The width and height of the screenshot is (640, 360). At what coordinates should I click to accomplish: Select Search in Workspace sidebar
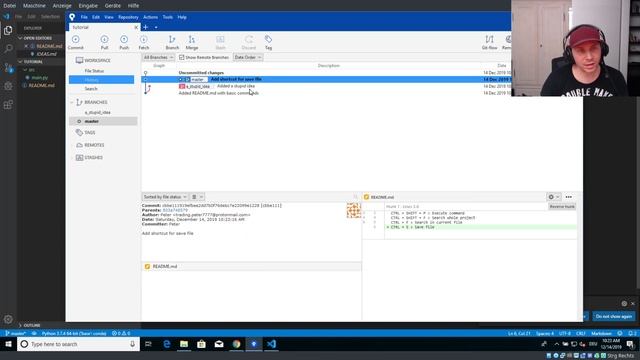coord(91,89)
